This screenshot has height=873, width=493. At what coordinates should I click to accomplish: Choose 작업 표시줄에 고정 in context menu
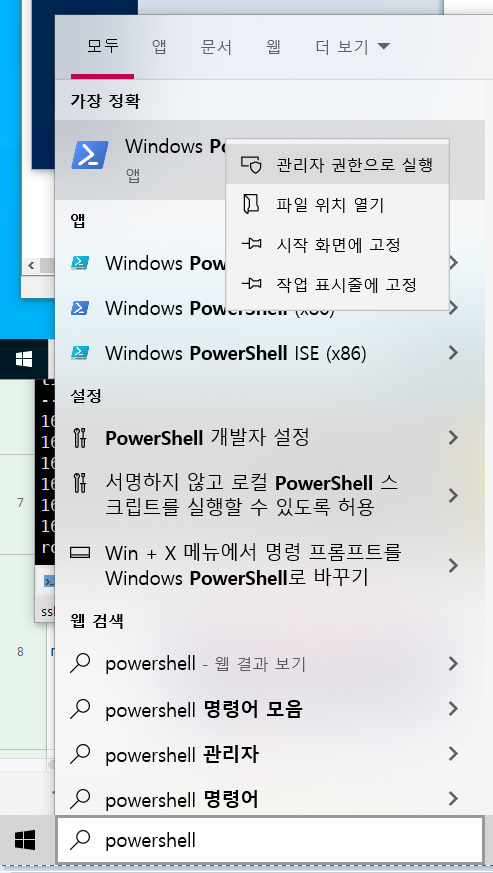338,285
